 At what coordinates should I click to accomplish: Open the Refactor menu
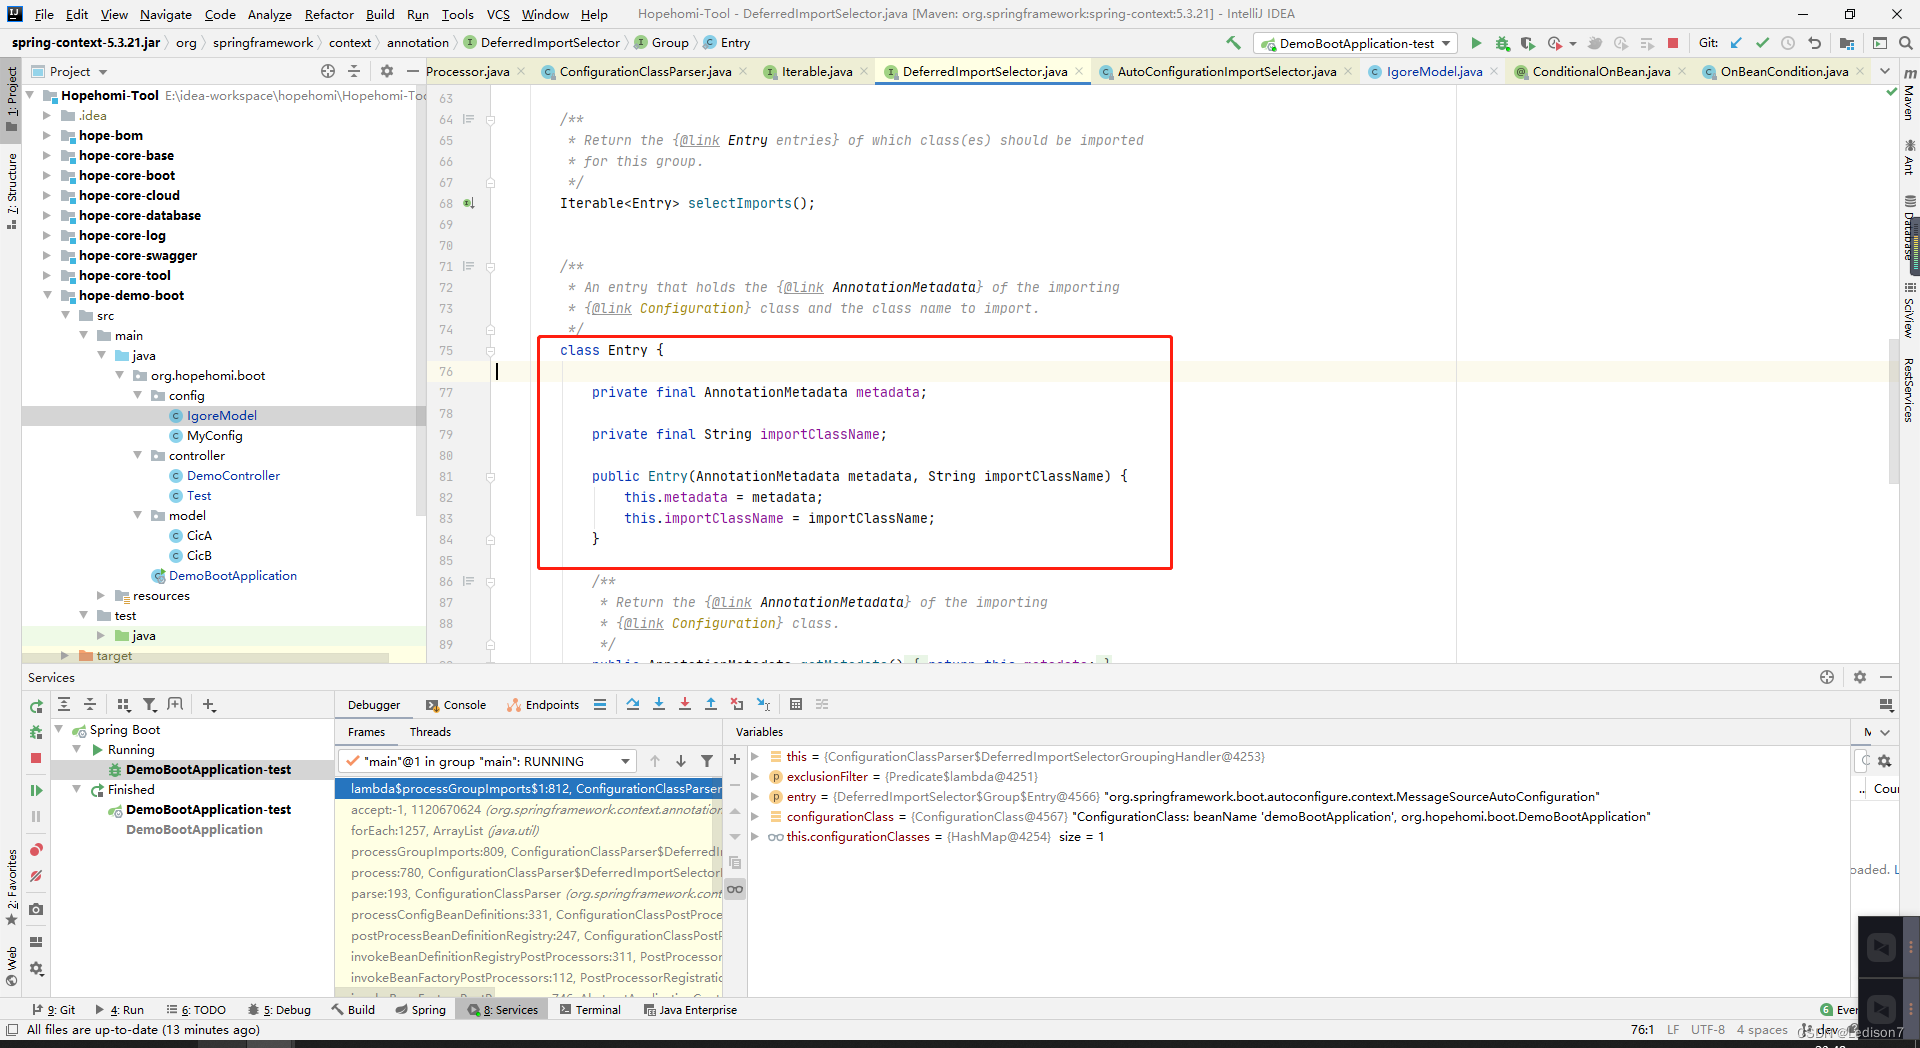[x=329, y=14]
